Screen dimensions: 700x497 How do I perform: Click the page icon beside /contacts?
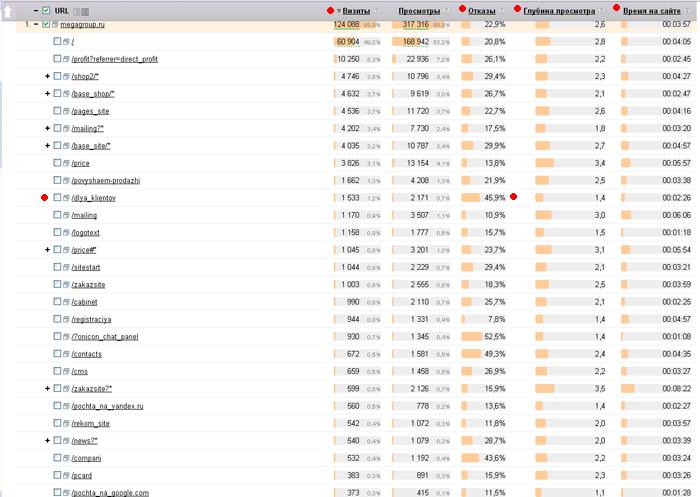[x=66, y=354]
